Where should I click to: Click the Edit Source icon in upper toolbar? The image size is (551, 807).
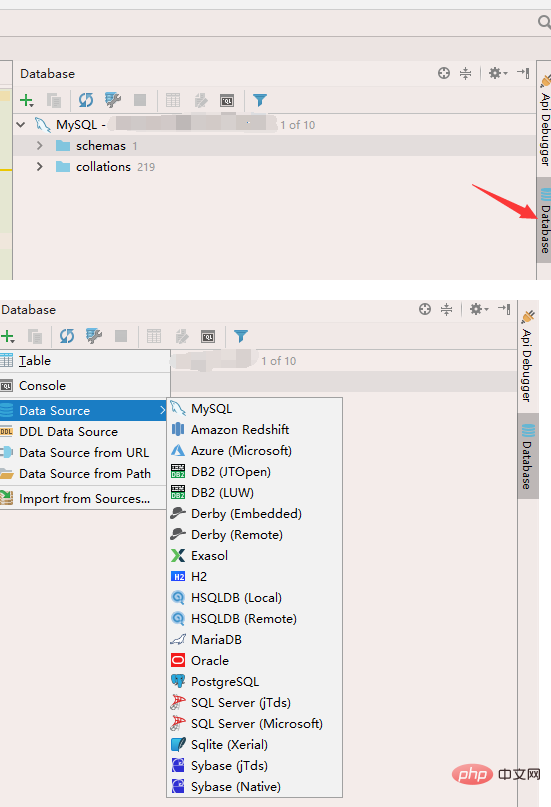coord(201,100)
